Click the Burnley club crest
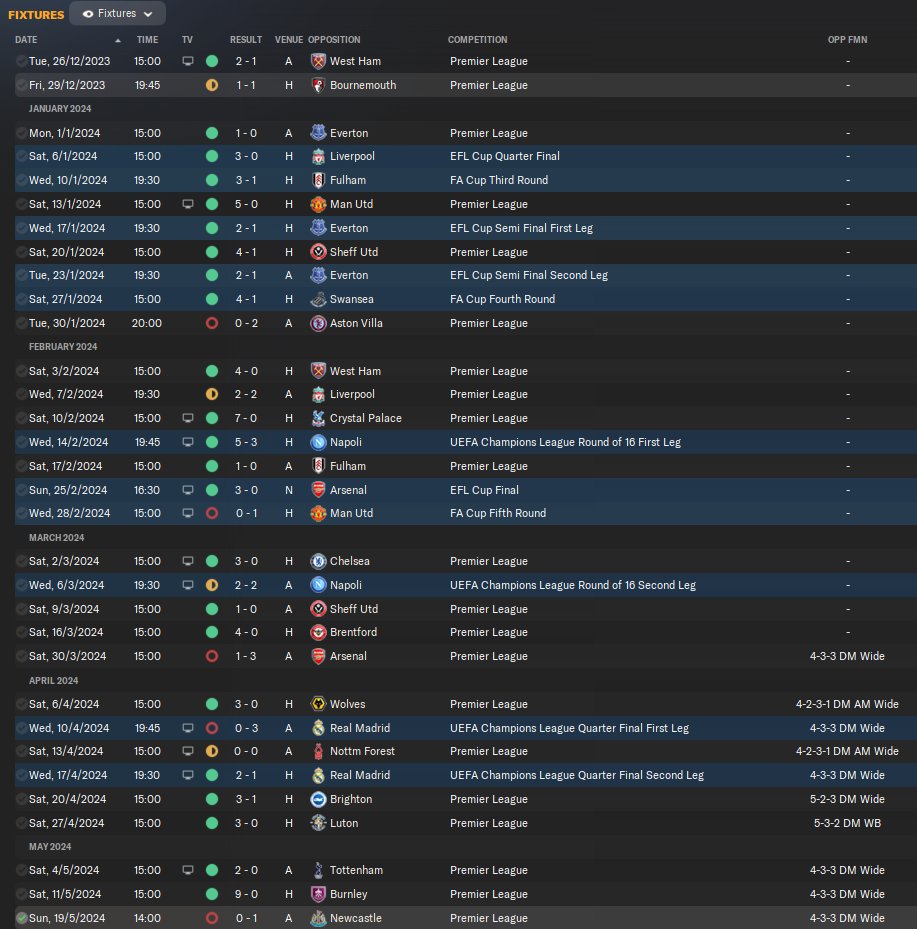The height and width of the screenshot is (929, 917). (x=318, y=894)
